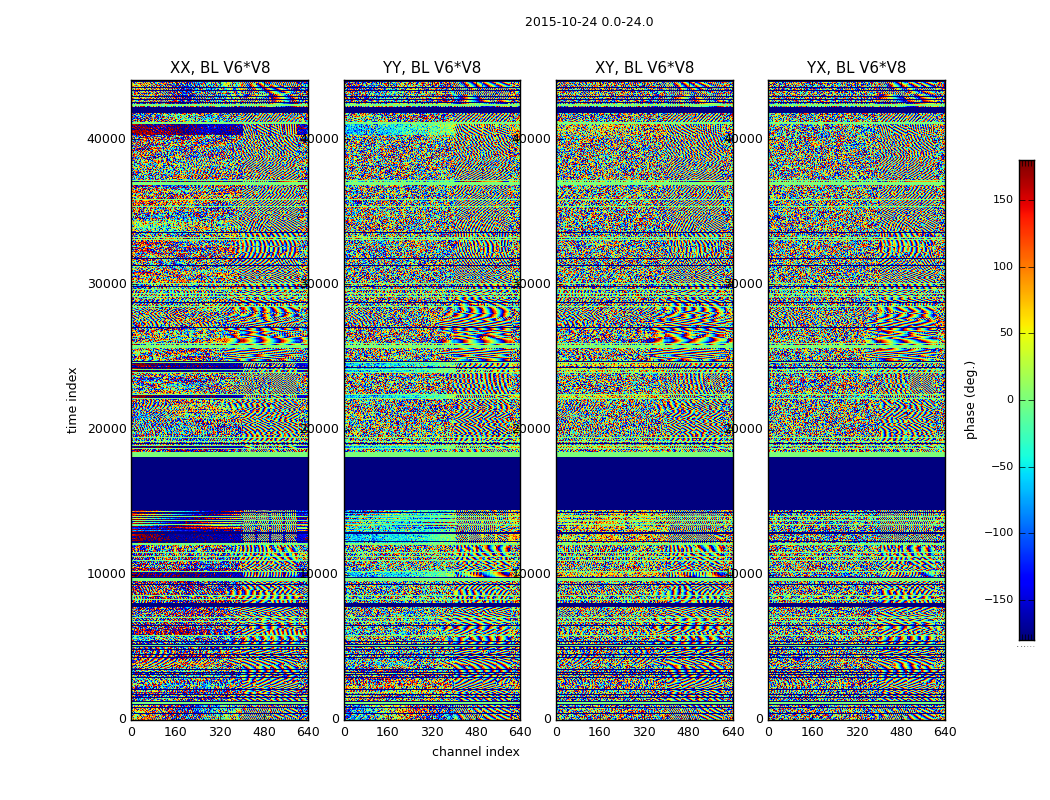This screenshot has width=1050, height=800.
Task: Click the YX, BL V6*V8 subplot title
Action: point(856,68)
